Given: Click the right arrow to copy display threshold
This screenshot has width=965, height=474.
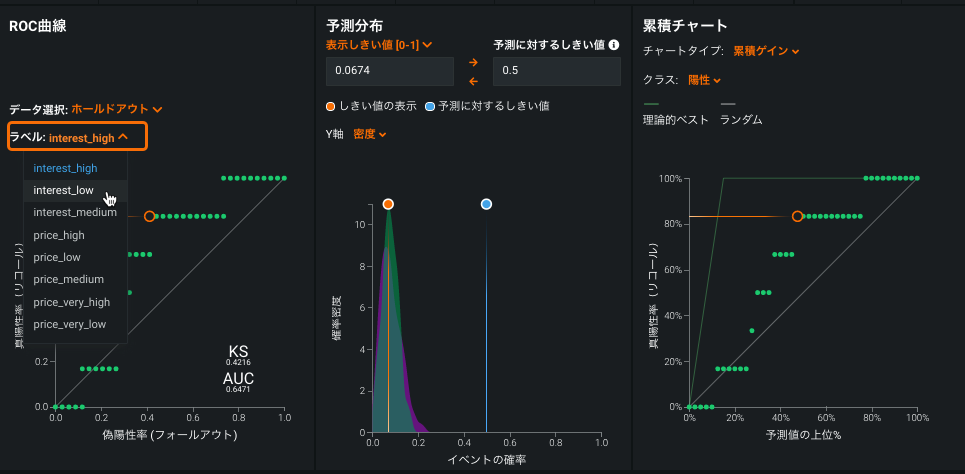Looking at the screenshot, I should [x=473, y=62].
